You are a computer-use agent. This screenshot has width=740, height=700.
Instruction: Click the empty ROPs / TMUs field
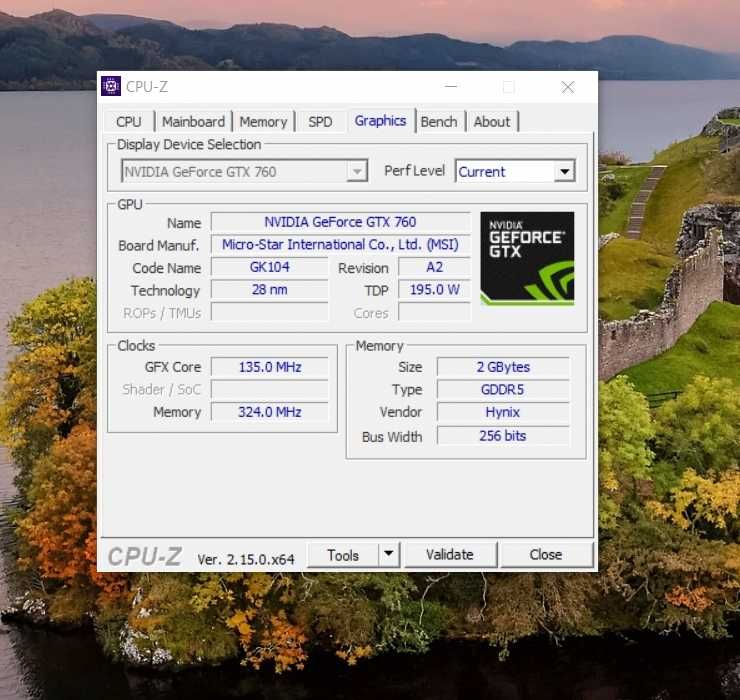click(x=269, y=312)
